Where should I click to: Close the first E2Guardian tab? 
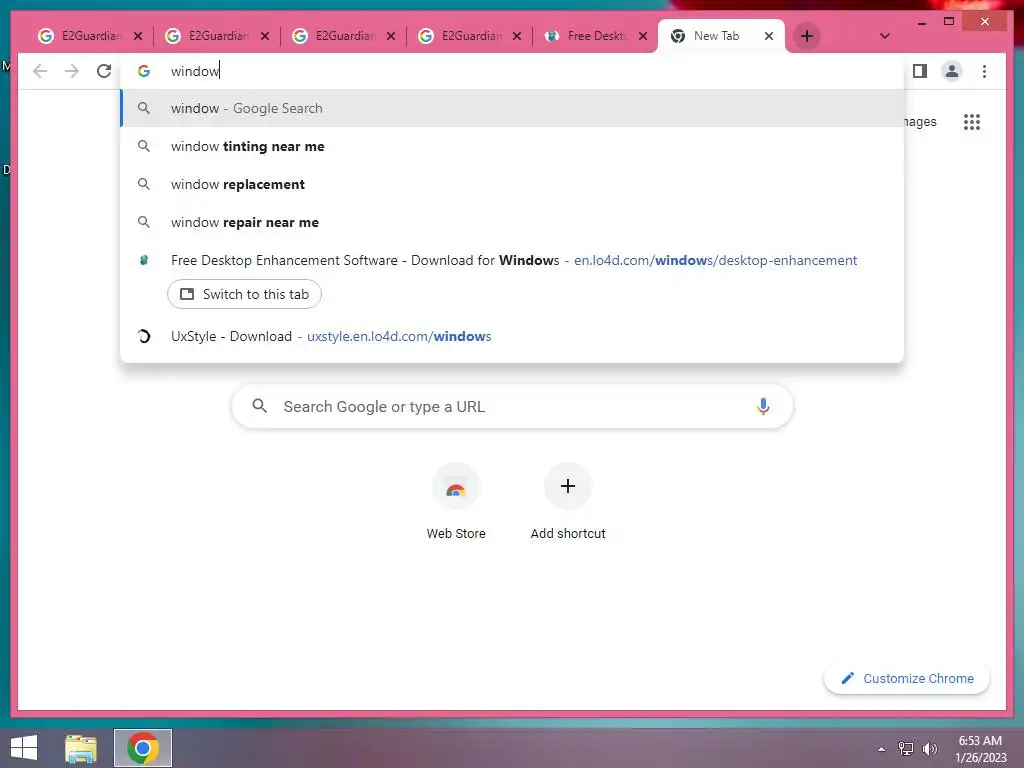click(x=138, y=36)
